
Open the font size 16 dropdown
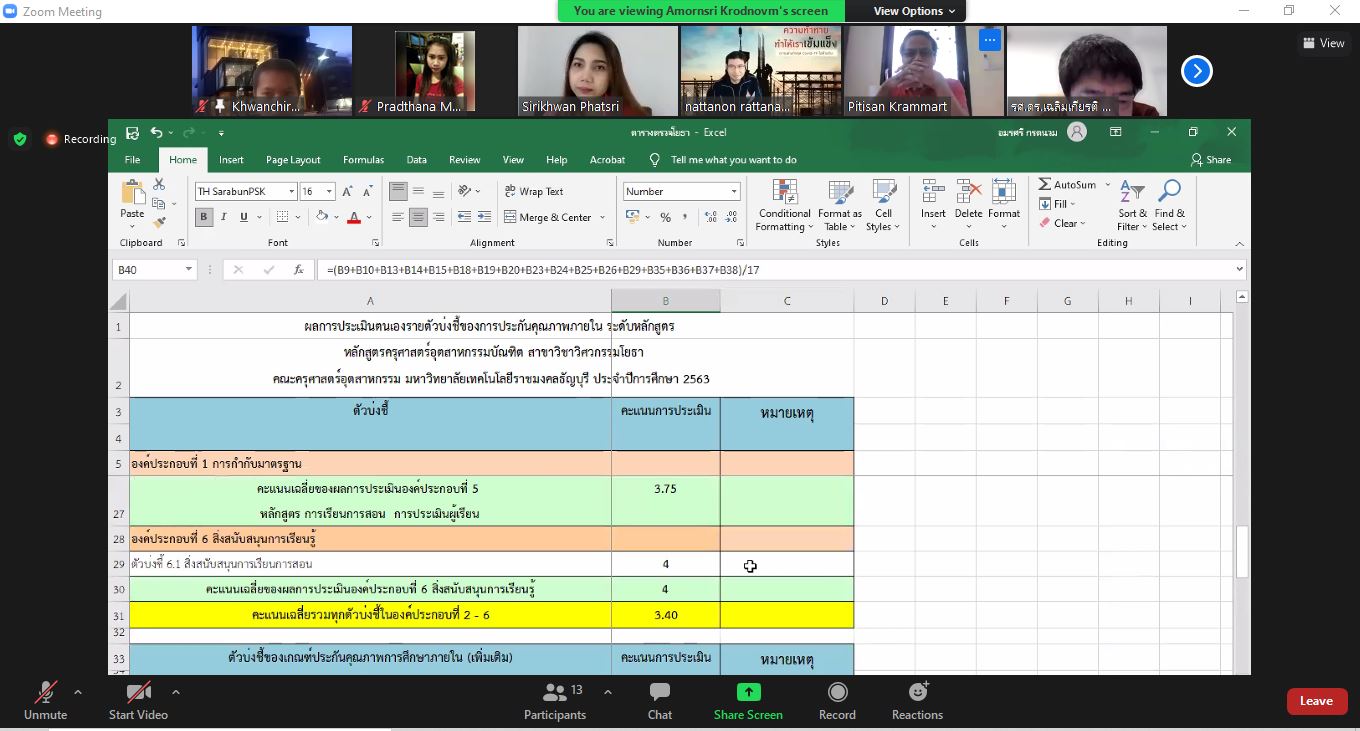pos(331,191)
